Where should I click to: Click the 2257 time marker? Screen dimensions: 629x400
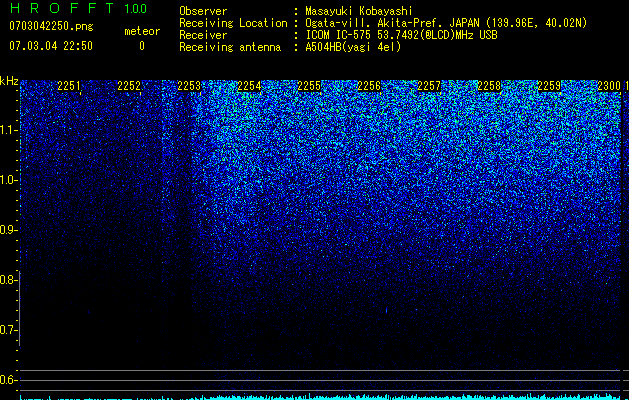(429, 86)
